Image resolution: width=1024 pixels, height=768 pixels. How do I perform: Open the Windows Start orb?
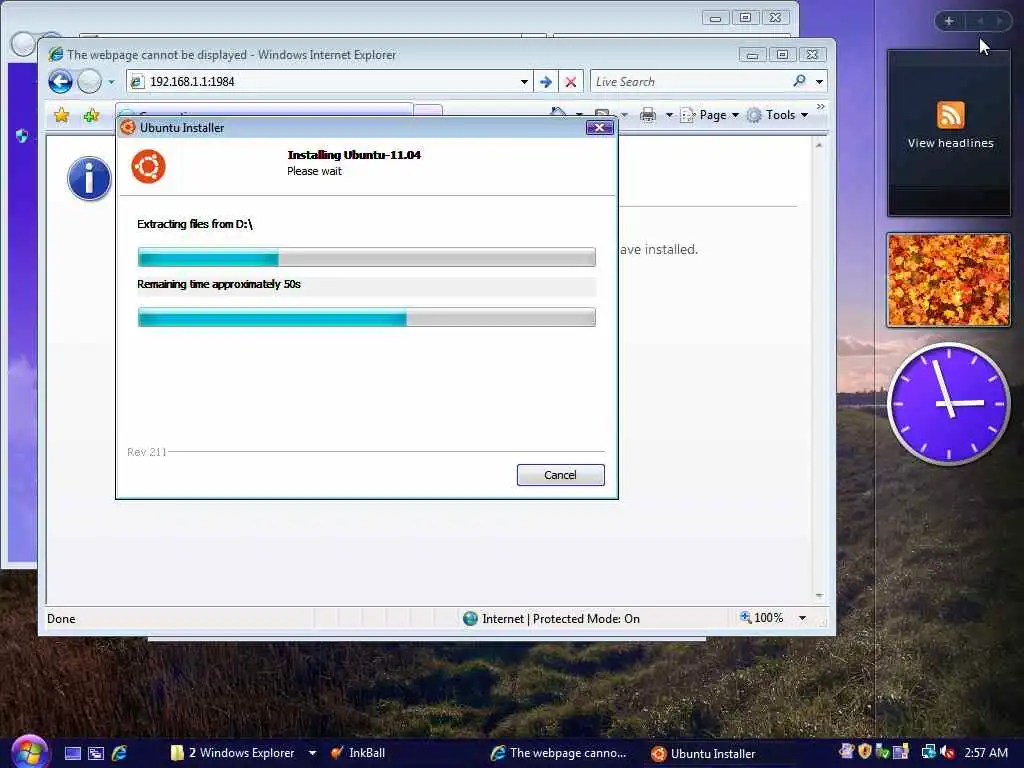tap(29, 753)
